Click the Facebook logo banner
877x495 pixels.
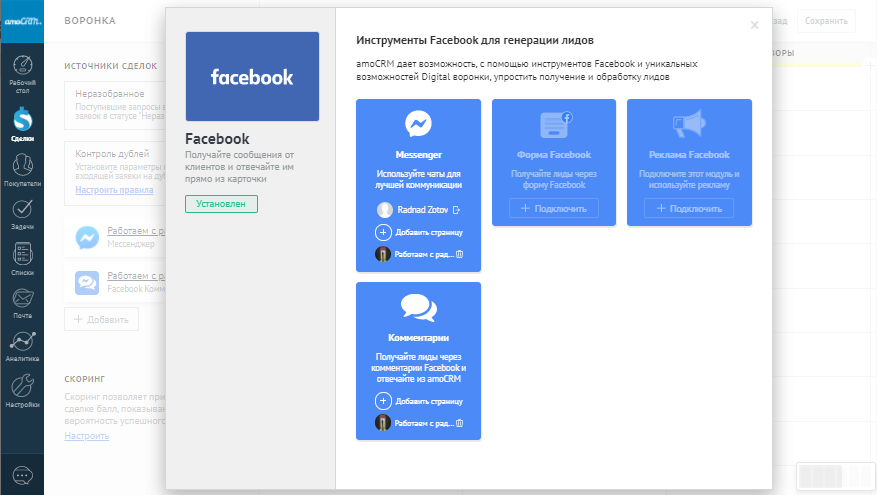252,77
